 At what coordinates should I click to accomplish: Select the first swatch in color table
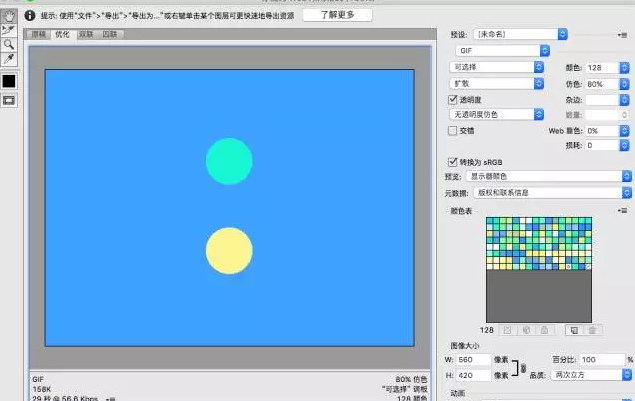tap(490, 221)
